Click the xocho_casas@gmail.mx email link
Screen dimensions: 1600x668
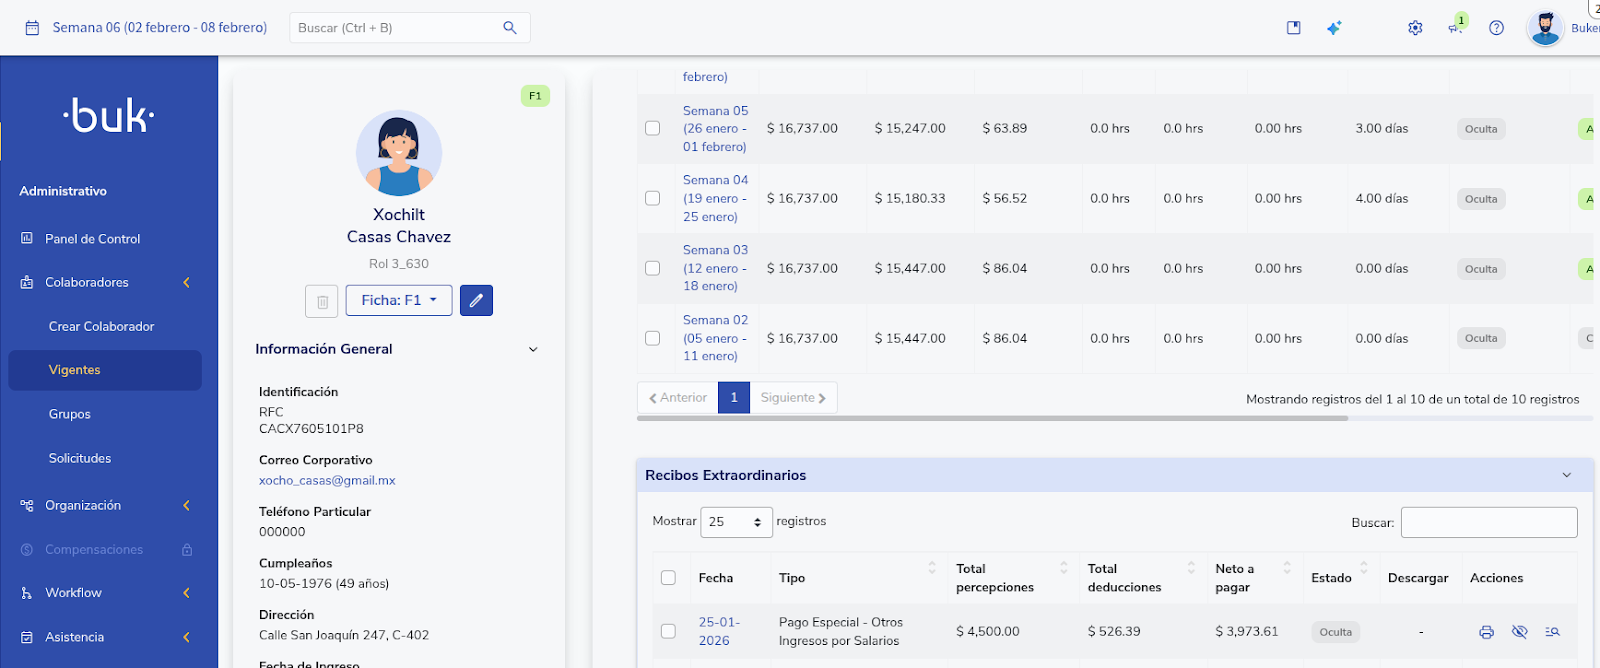pyautogui.click(x=327, y=481)
